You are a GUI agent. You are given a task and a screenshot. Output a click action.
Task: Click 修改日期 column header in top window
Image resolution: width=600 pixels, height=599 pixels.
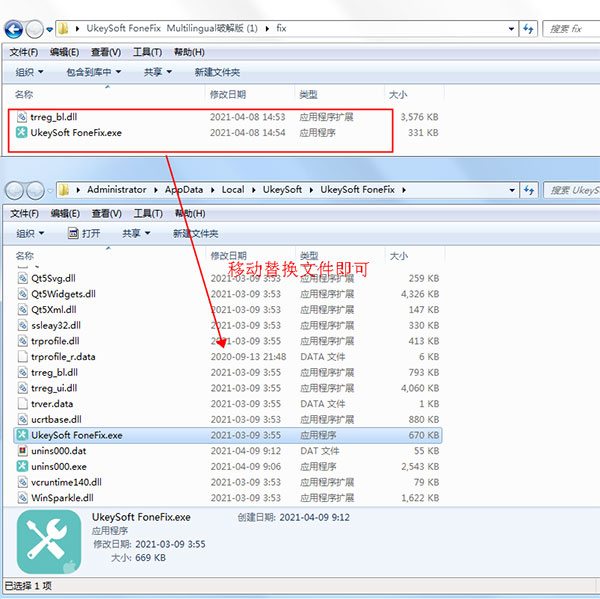(228, 94)
